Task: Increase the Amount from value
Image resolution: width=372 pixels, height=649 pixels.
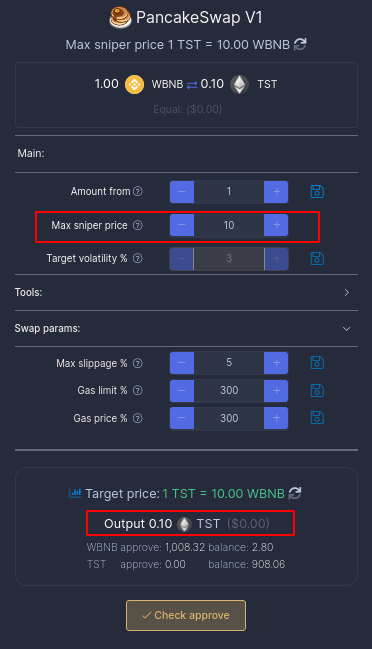Action: 276,192
